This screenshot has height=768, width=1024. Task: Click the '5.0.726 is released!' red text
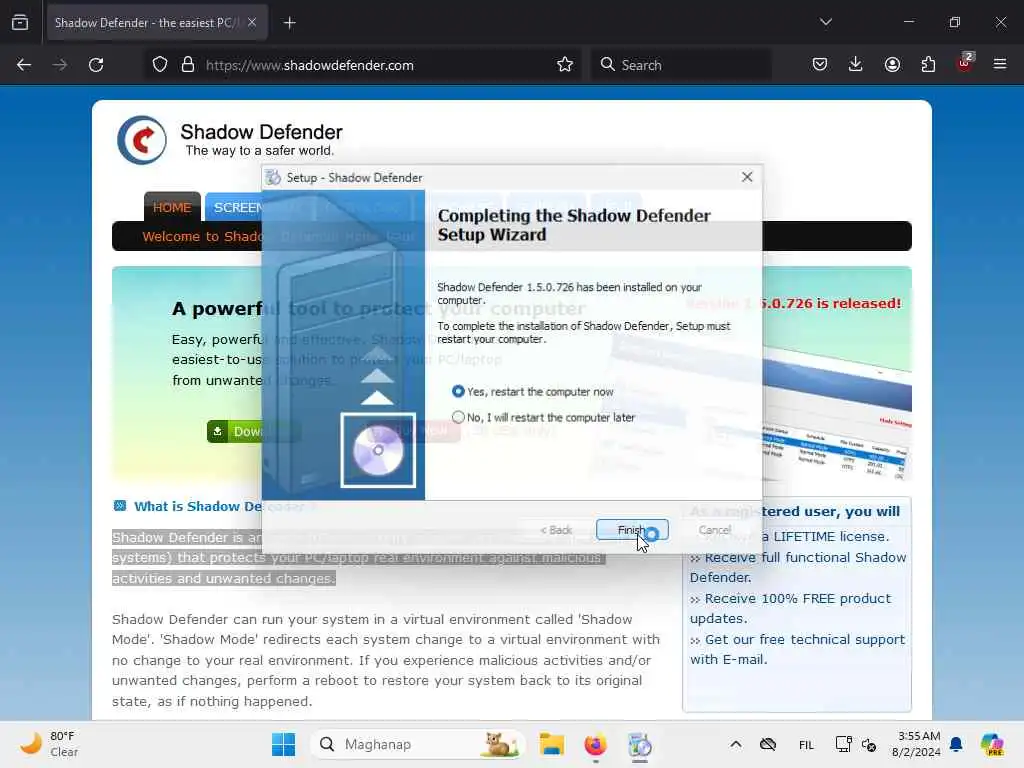[832, 303]
